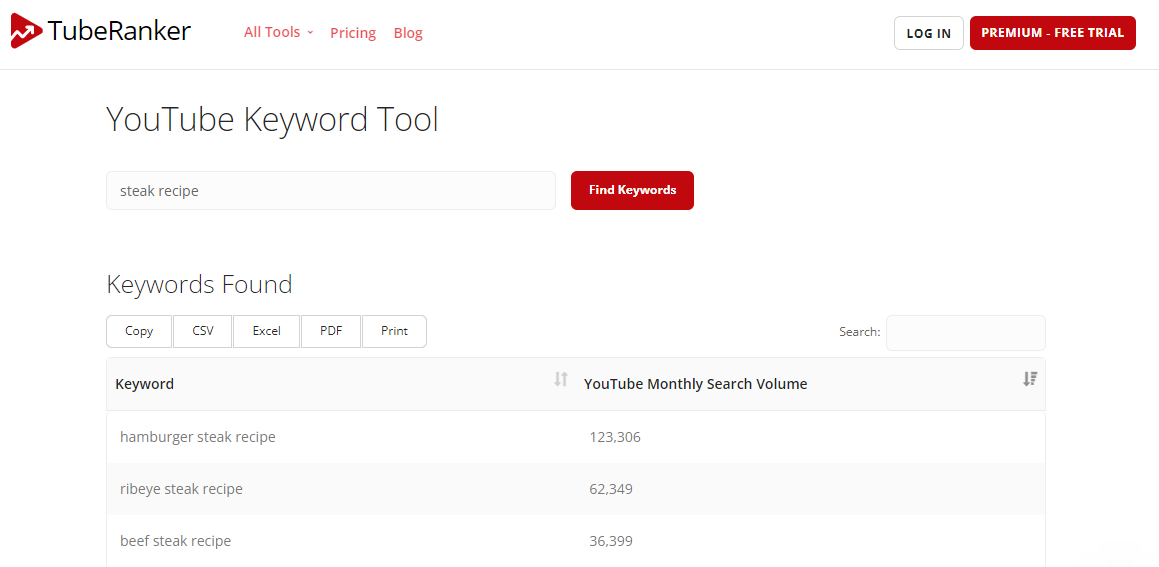Go to the Pricing page

pyautogui.click(x=353, y=33)
